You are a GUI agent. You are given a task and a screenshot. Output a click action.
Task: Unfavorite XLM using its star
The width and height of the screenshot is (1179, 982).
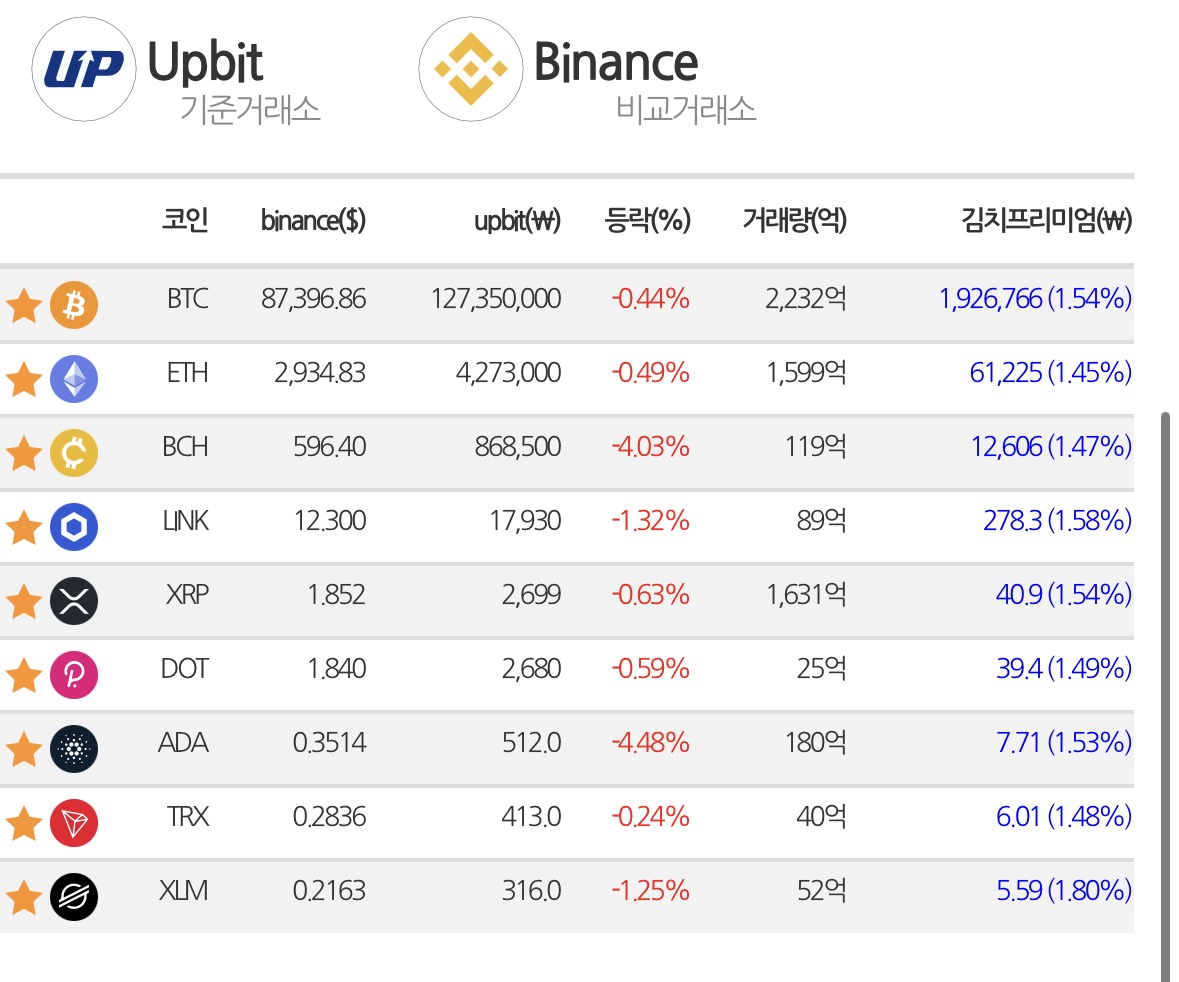point(23,897)
